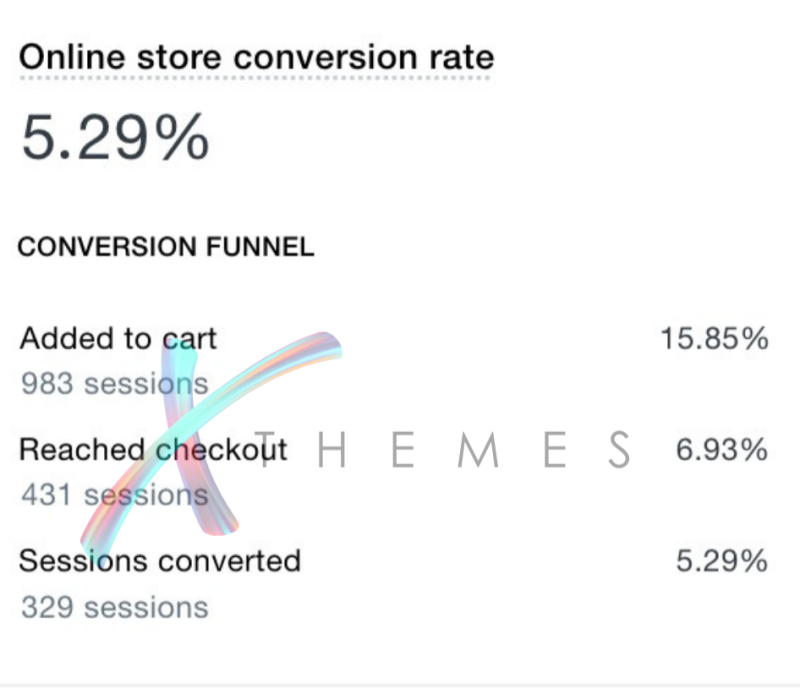This screenshot has height=700, width=800.
Task: Select the 15.85% added to cart percentage
Action: [714, 339]
